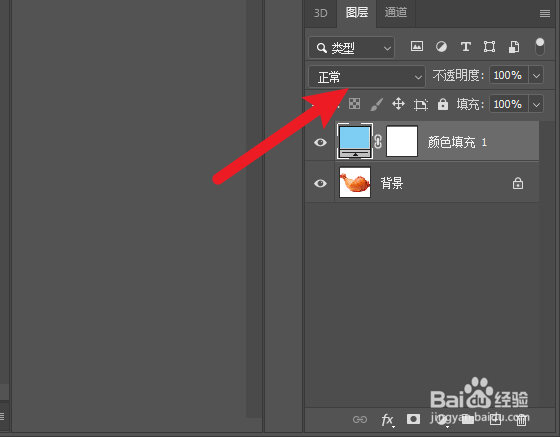Expand the fill slider dropdown arrow
This screenshot has width=560, height=437.
click(536, 104)
